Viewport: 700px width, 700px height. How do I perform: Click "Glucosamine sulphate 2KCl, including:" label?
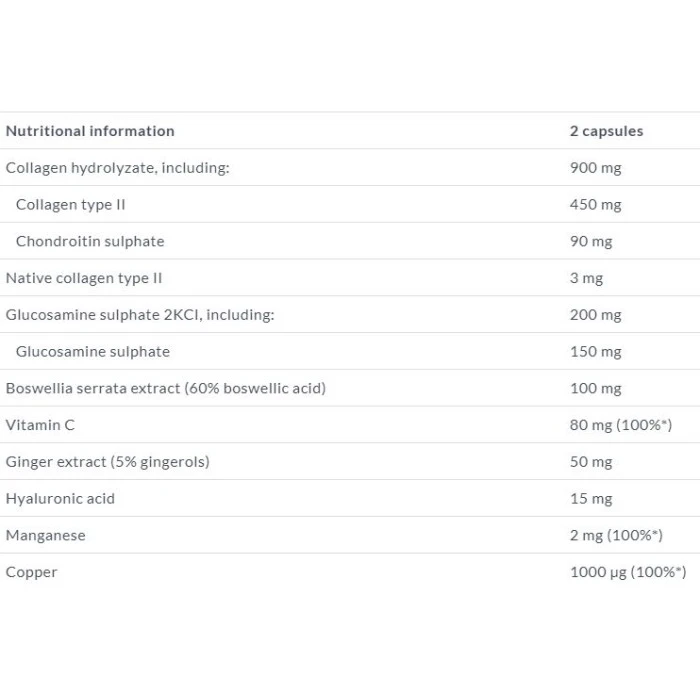[x=140, y=315]
